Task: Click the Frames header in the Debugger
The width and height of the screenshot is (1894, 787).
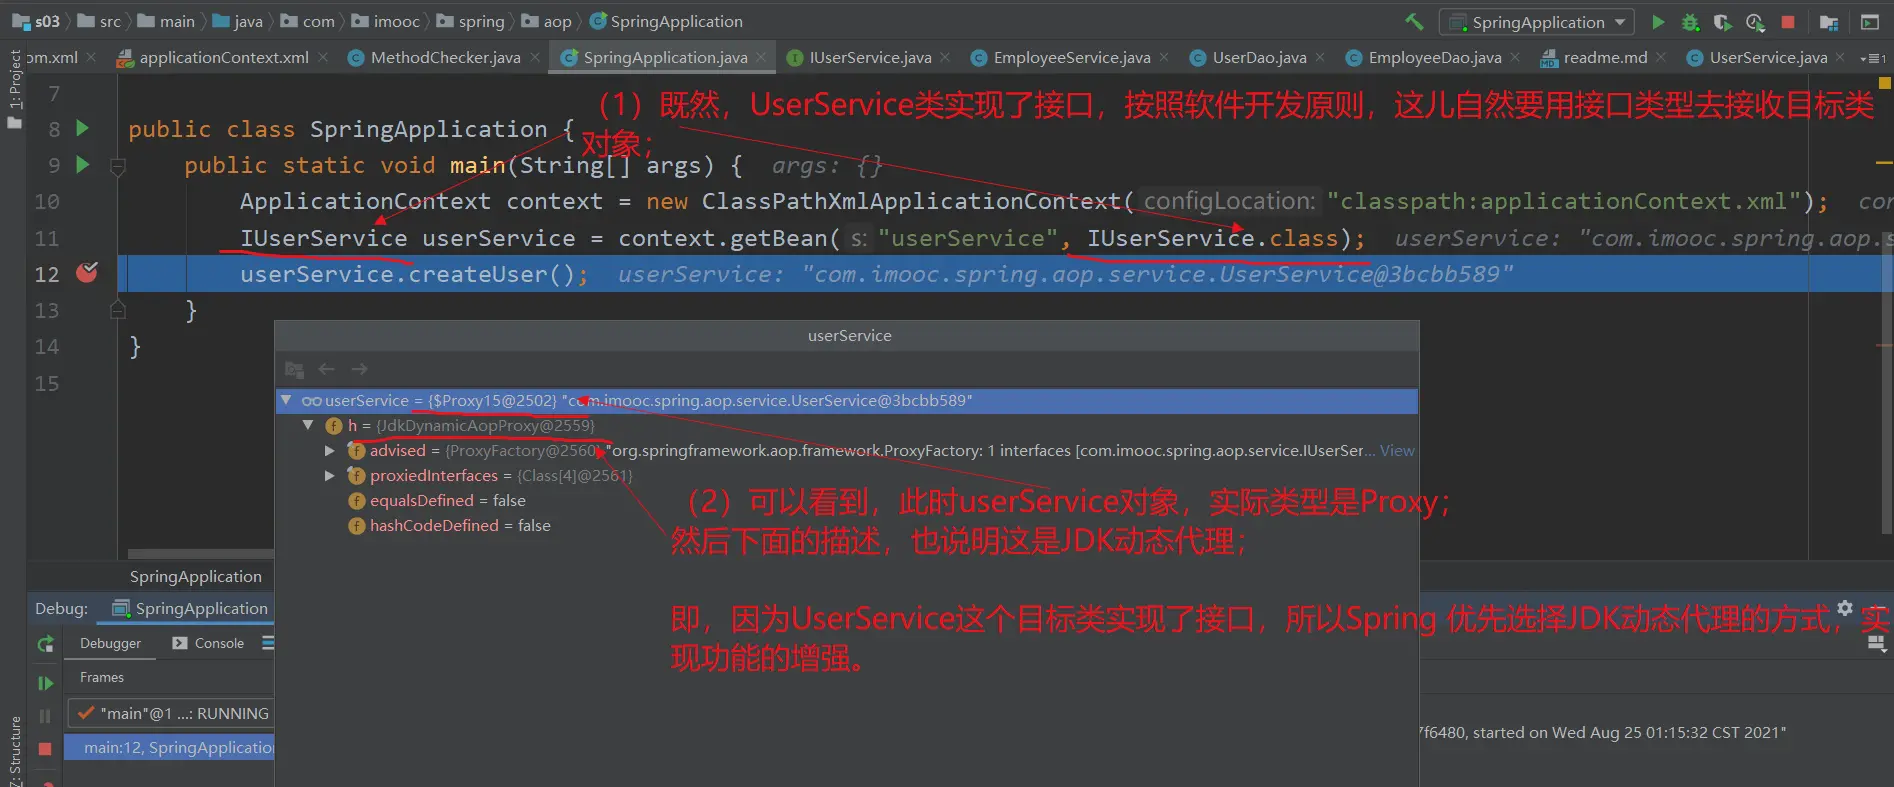Action: point(102,677)
